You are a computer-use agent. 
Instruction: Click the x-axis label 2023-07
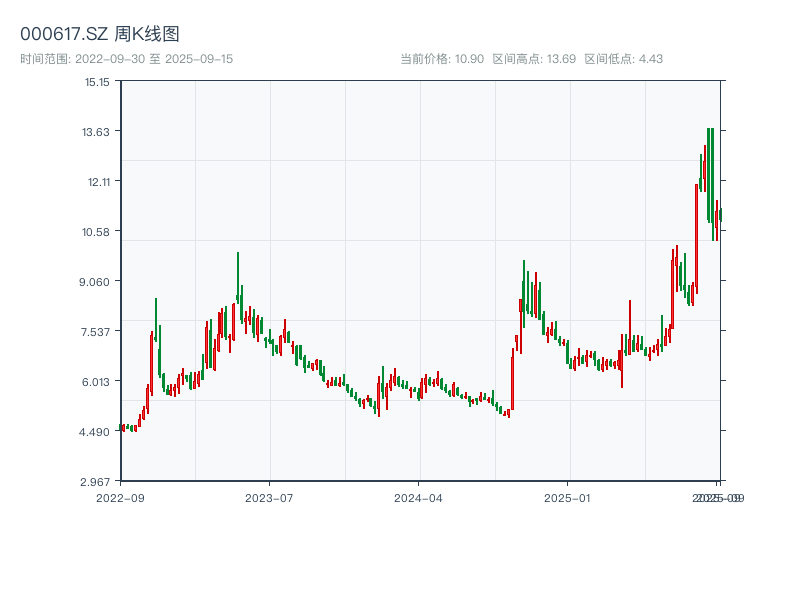coord(269,498)
